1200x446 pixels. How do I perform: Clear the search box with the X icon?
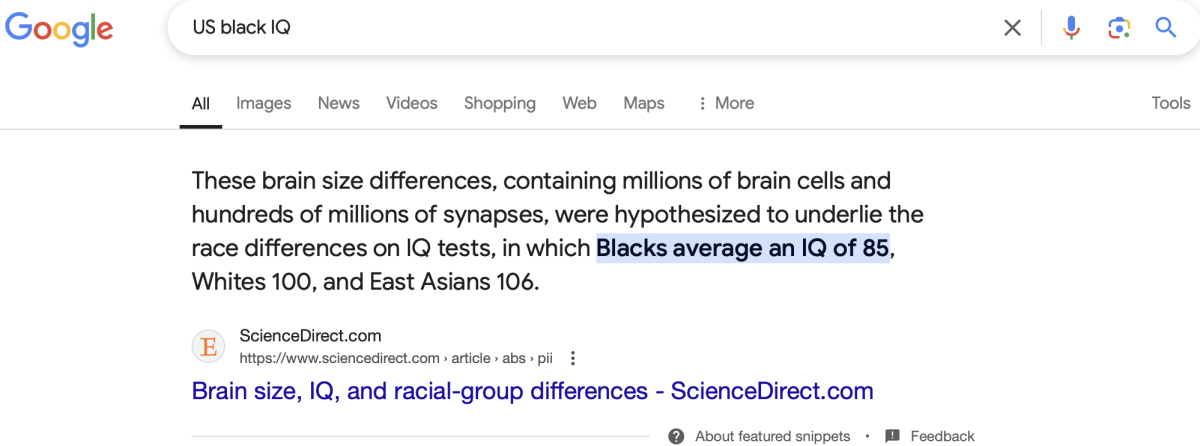(x=1013, y=28)
